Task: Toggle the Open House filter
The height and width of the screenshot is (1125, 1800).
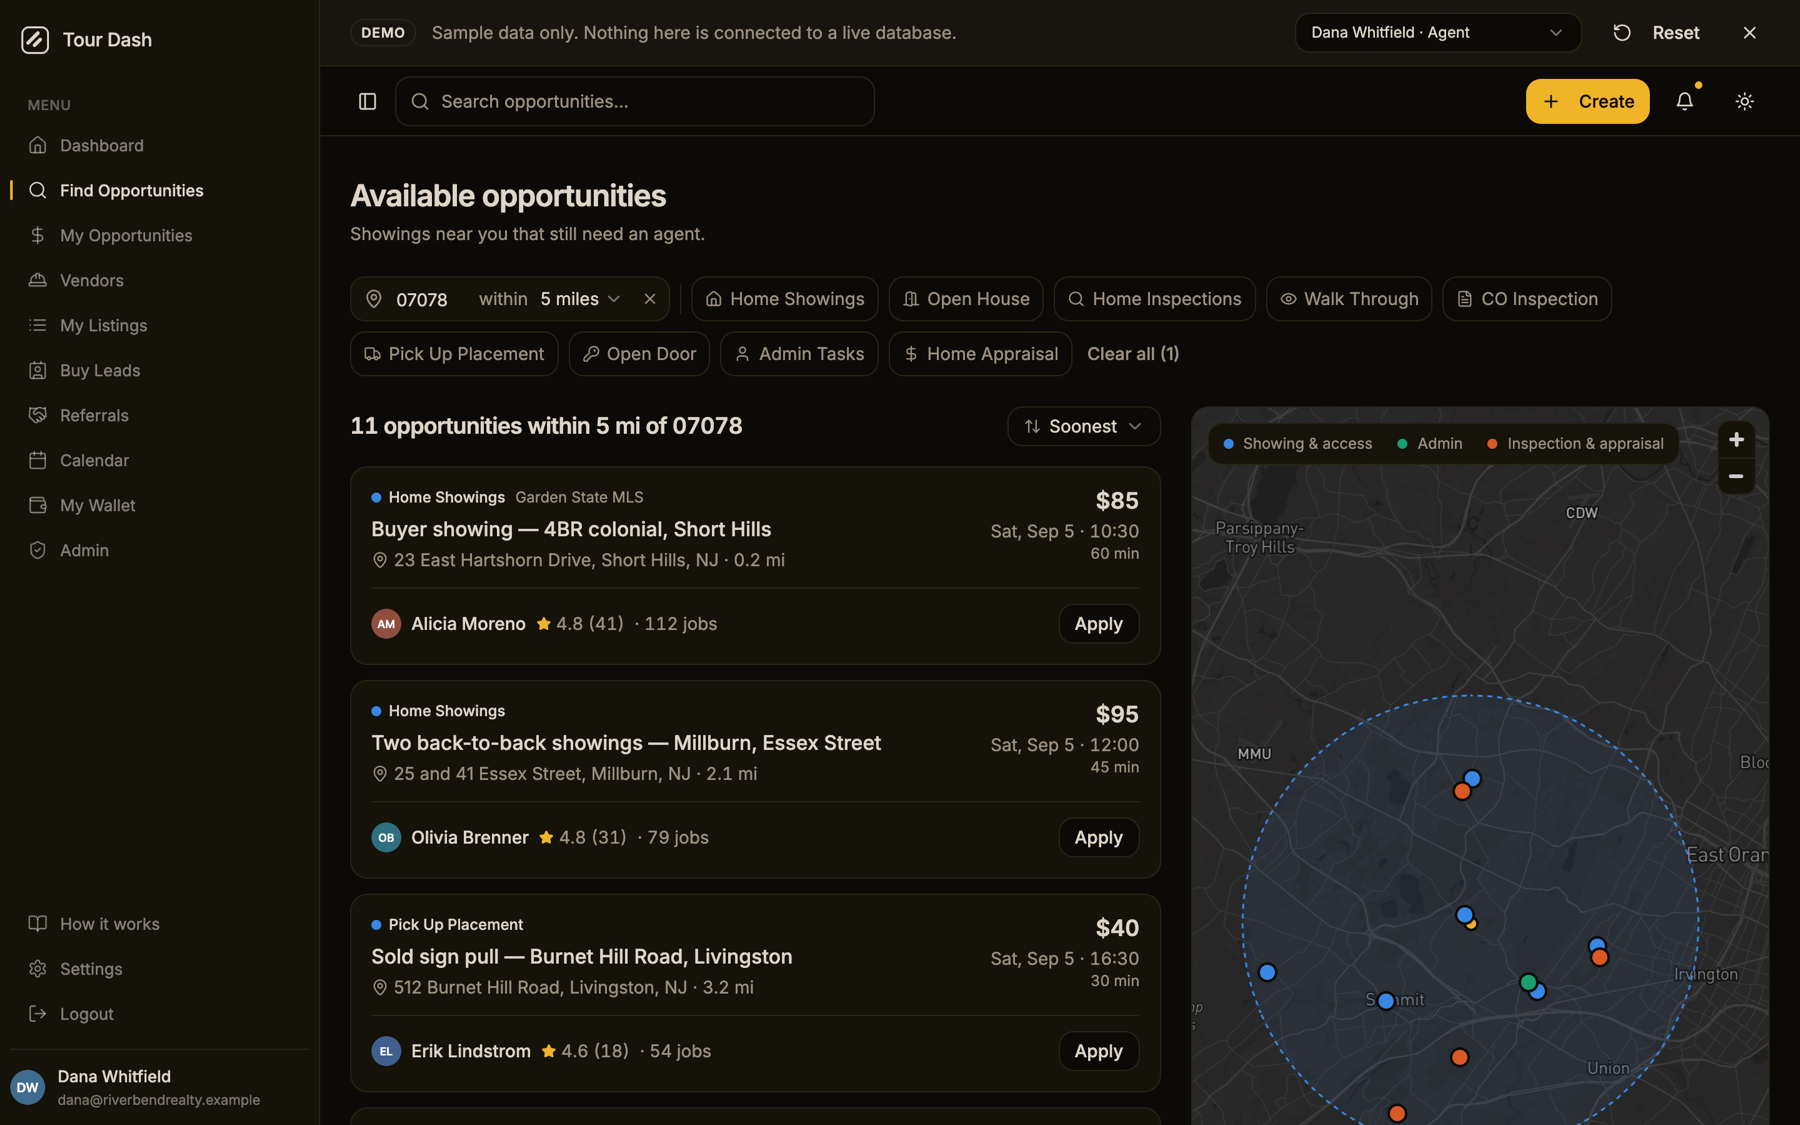Action: point(966,299)
